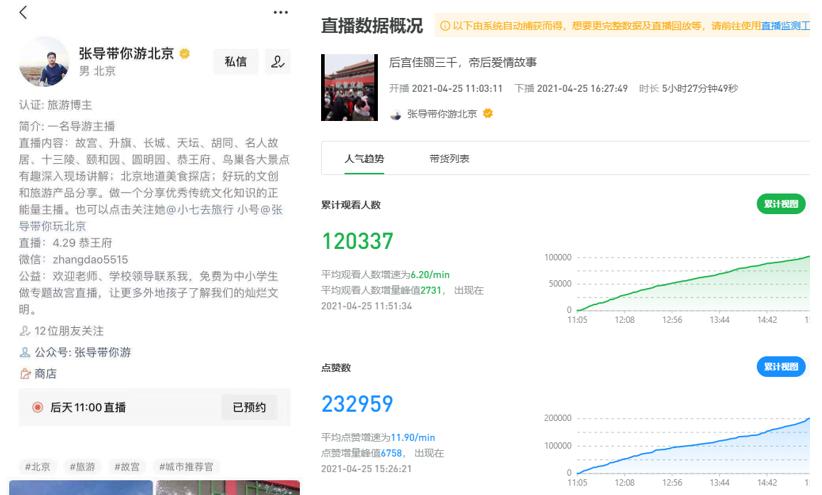The width and height of the screenshot is (822, 495).
Task: Click the stream duration 5小时27分钟49秒
Action: (x=700, y=88)
